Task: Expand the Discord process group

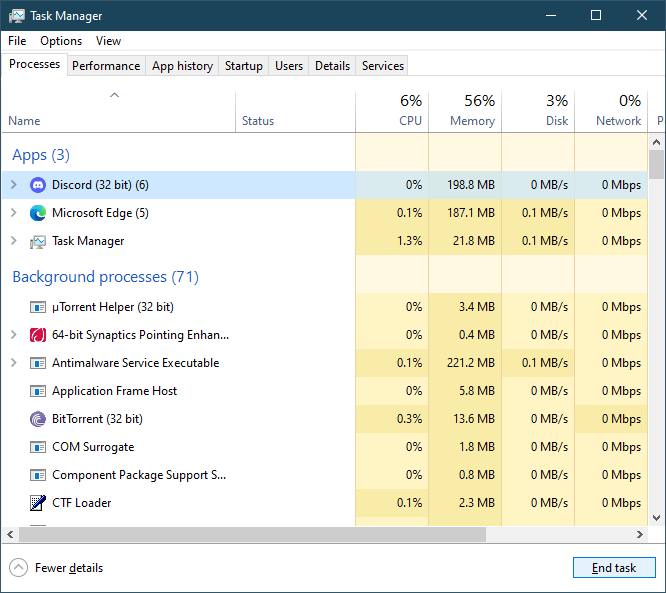Action: (13, 185)
